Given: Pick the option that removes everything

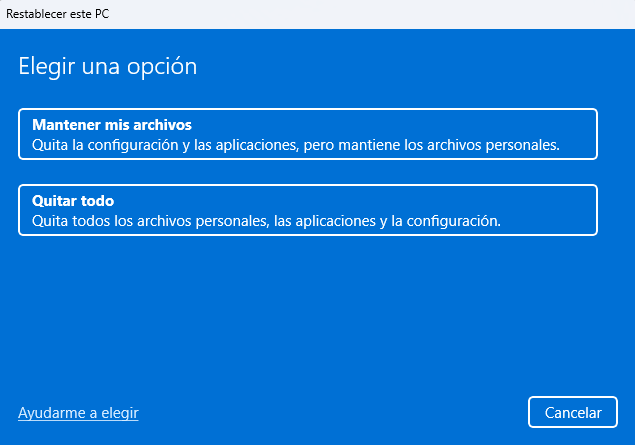Looking at the screenshot, I should pyautogui.click(x=308, y=210).
